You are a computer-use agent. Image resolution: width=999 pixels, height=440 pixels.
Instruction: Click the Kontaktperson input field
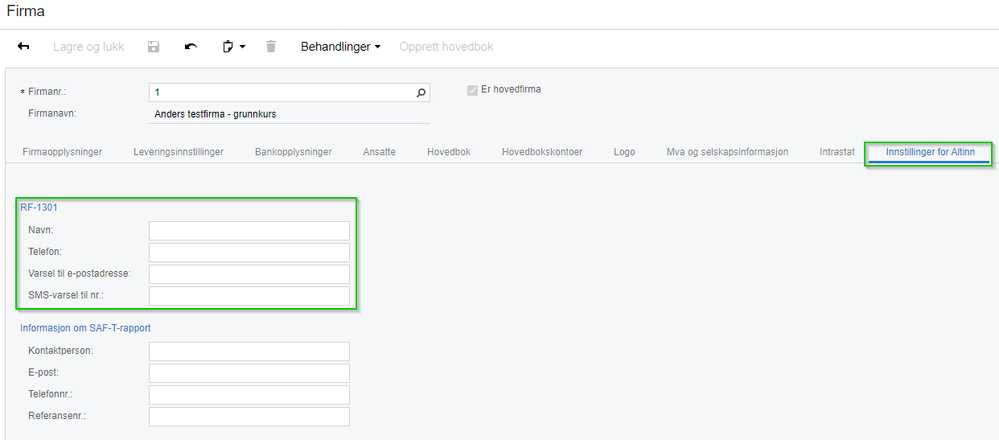pos(249,351)
